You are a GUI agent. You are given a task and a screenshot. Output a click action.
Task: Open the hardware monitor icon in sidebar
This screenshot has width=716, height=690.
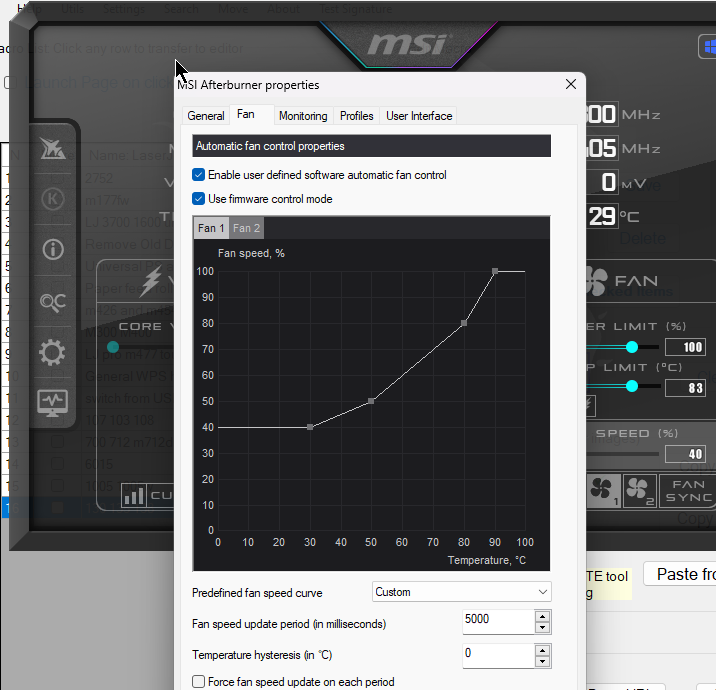click(x=53, y=402)
